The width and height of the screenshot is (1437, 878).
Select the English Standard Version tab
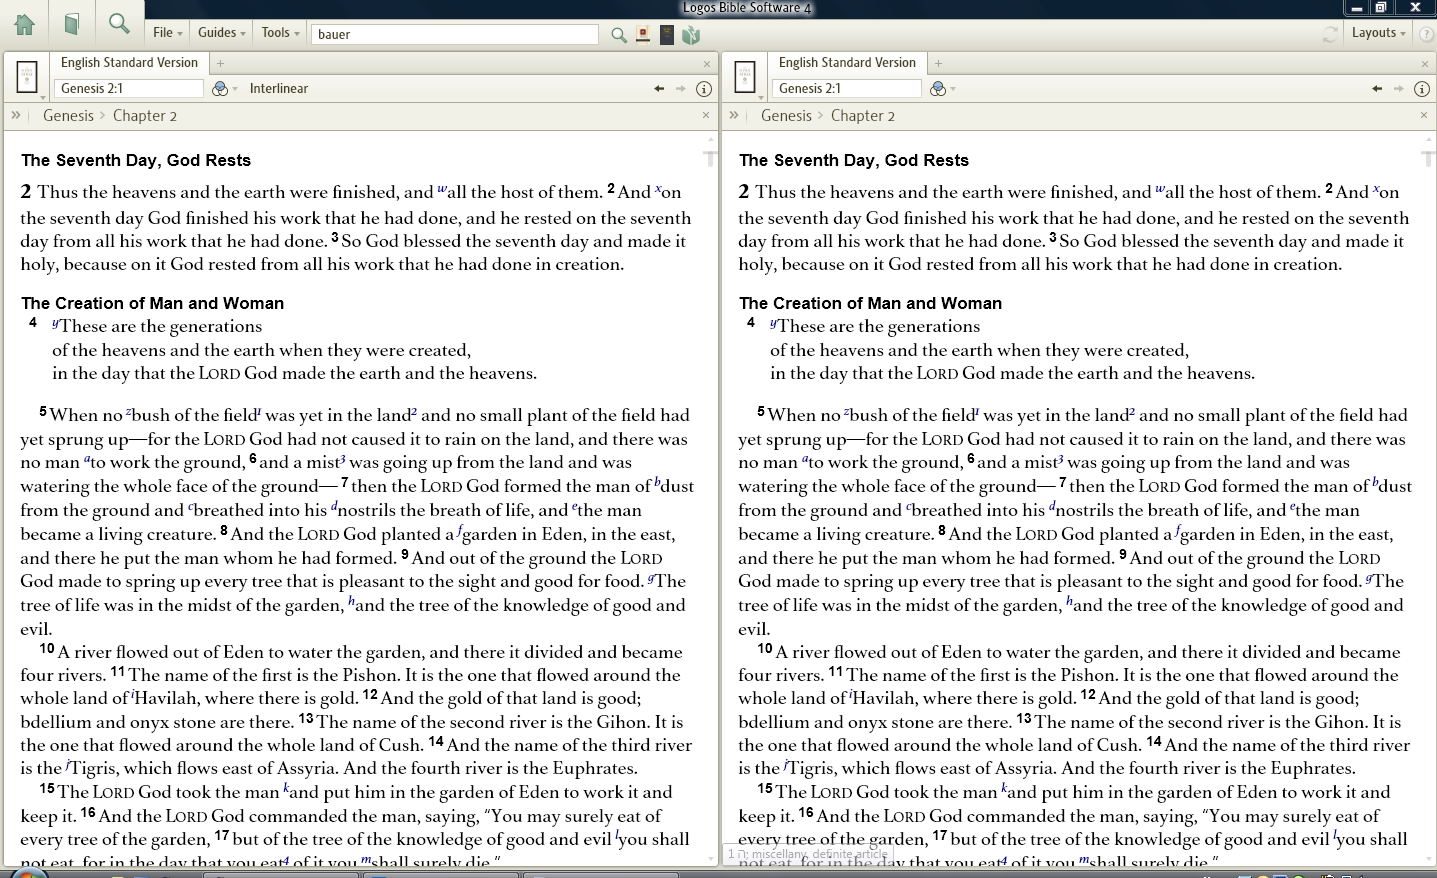pos(129,62)
